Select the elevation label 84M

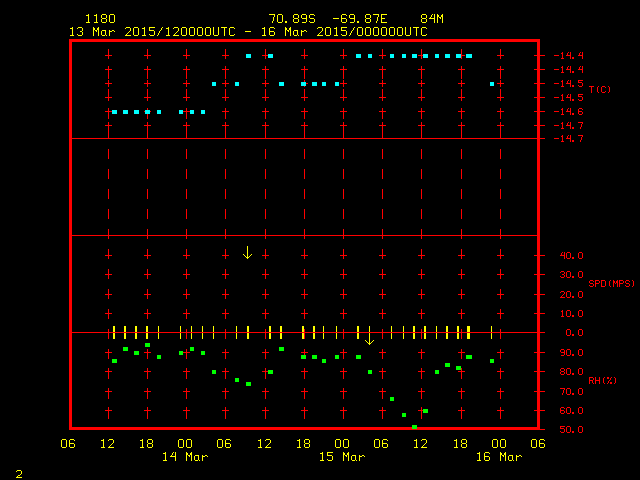(432, 19)
